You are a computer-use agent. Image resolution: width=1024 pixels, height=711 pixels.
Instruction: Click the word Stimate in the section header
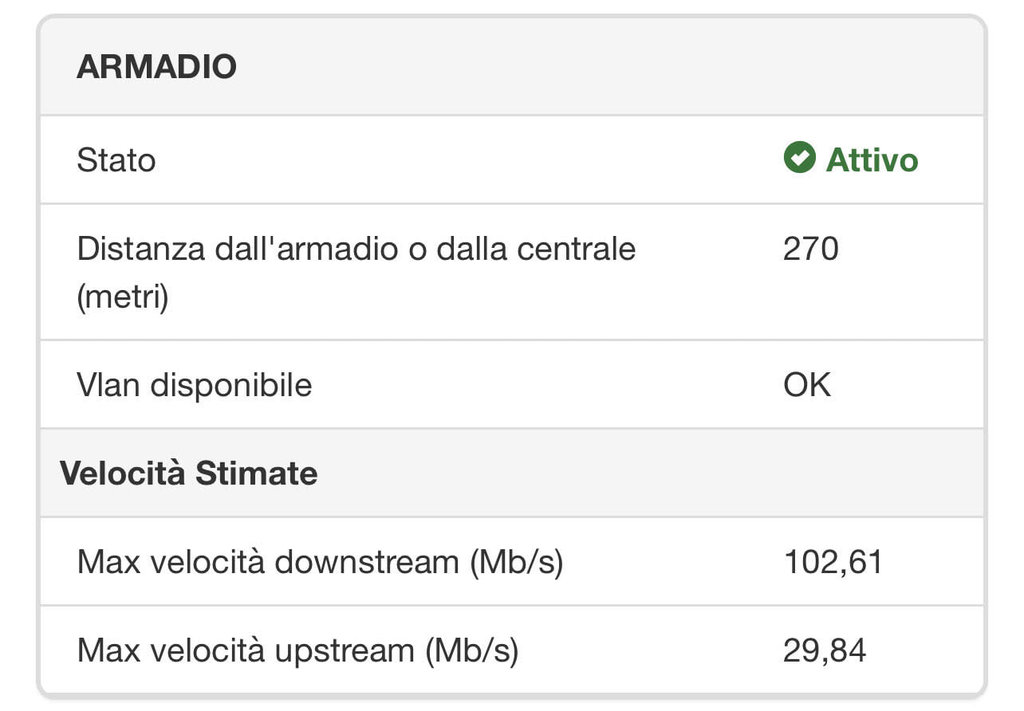point(256,473)
